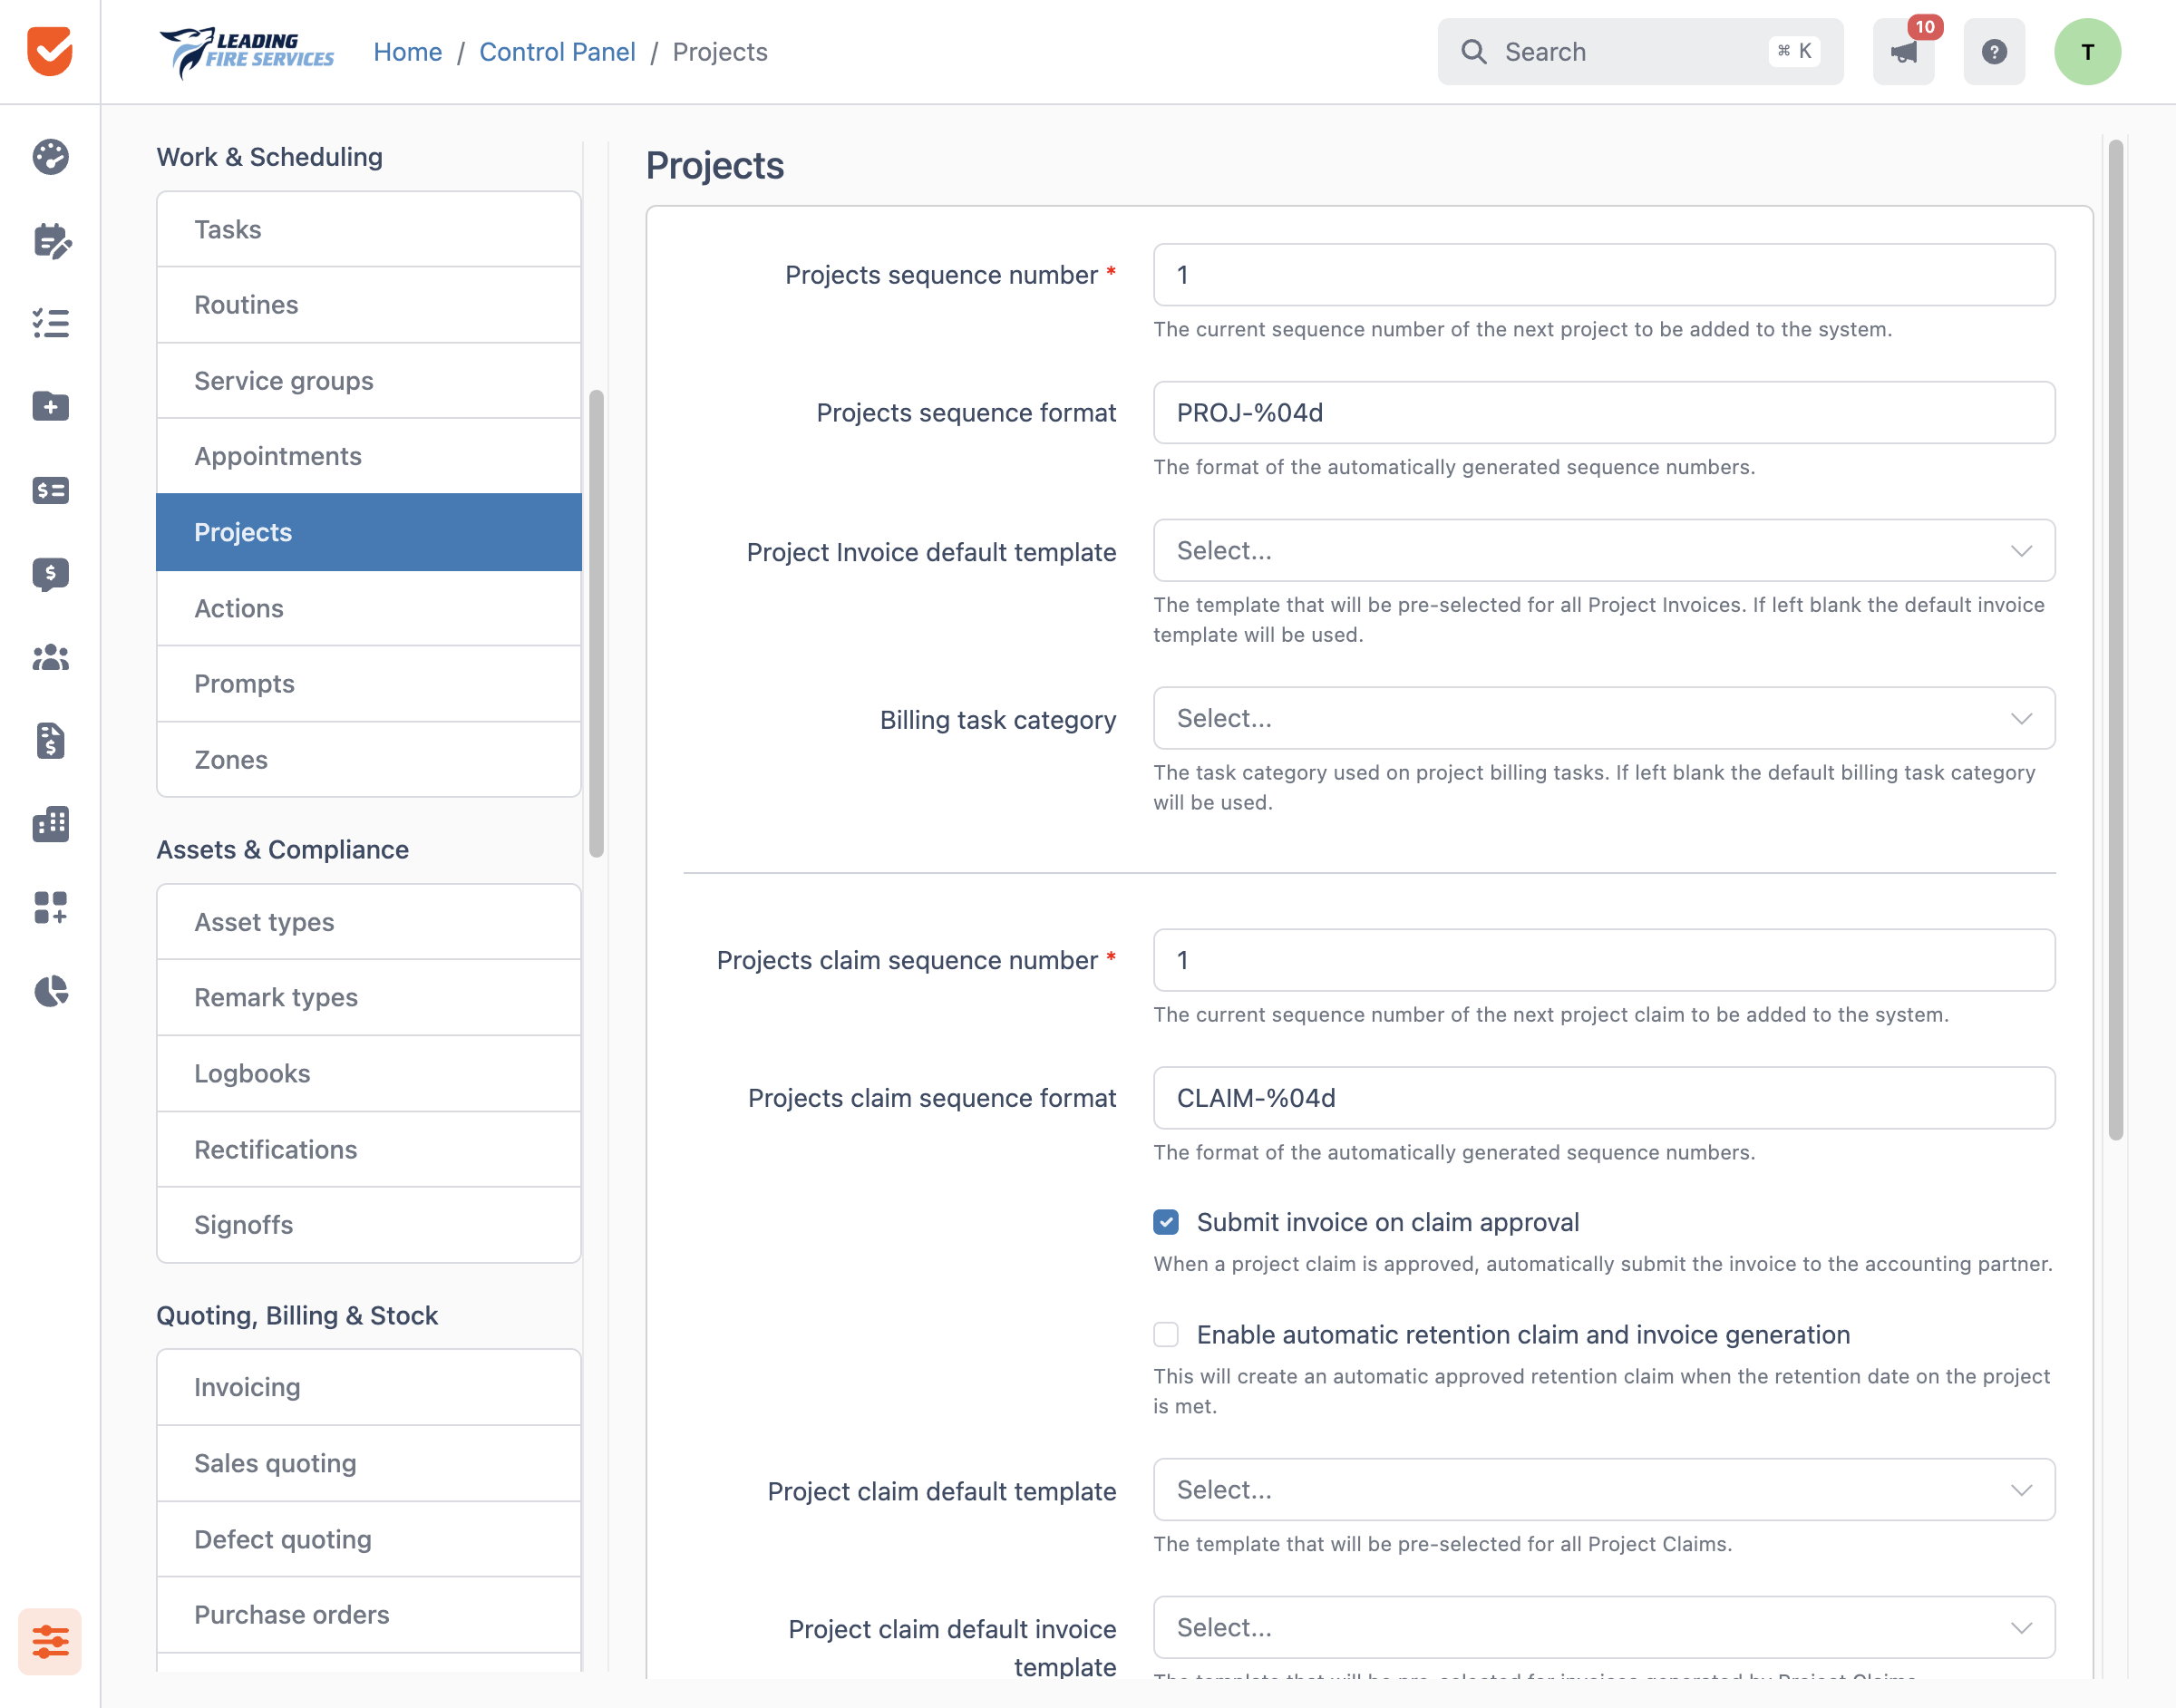Open Billing task category dropdown
This screenshot has width=2176, height=1708.
[x=1604, y=718]
